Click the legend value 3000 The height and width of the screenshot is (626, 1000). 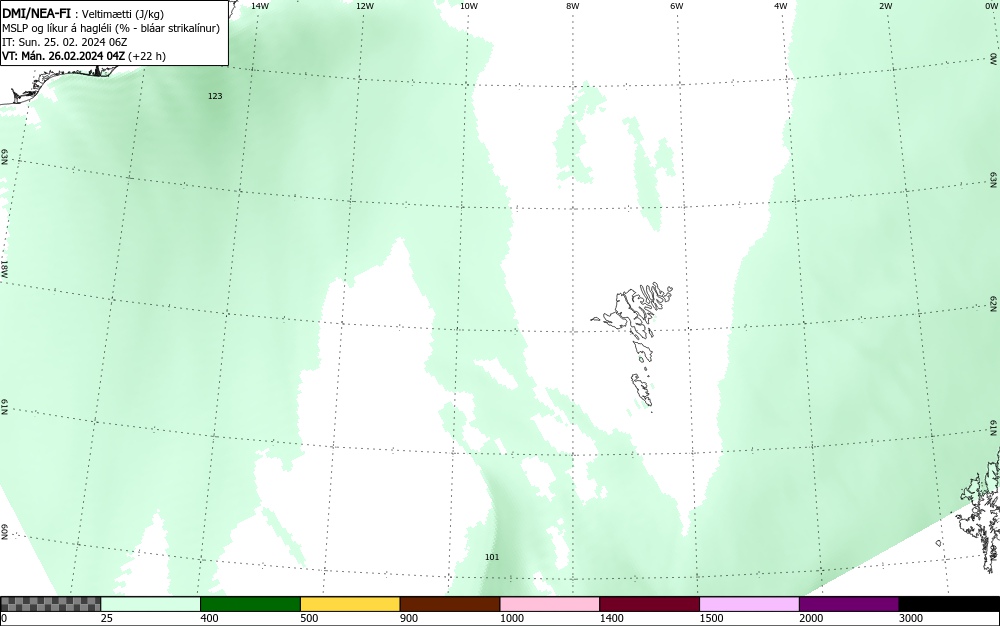coord(911,618)
